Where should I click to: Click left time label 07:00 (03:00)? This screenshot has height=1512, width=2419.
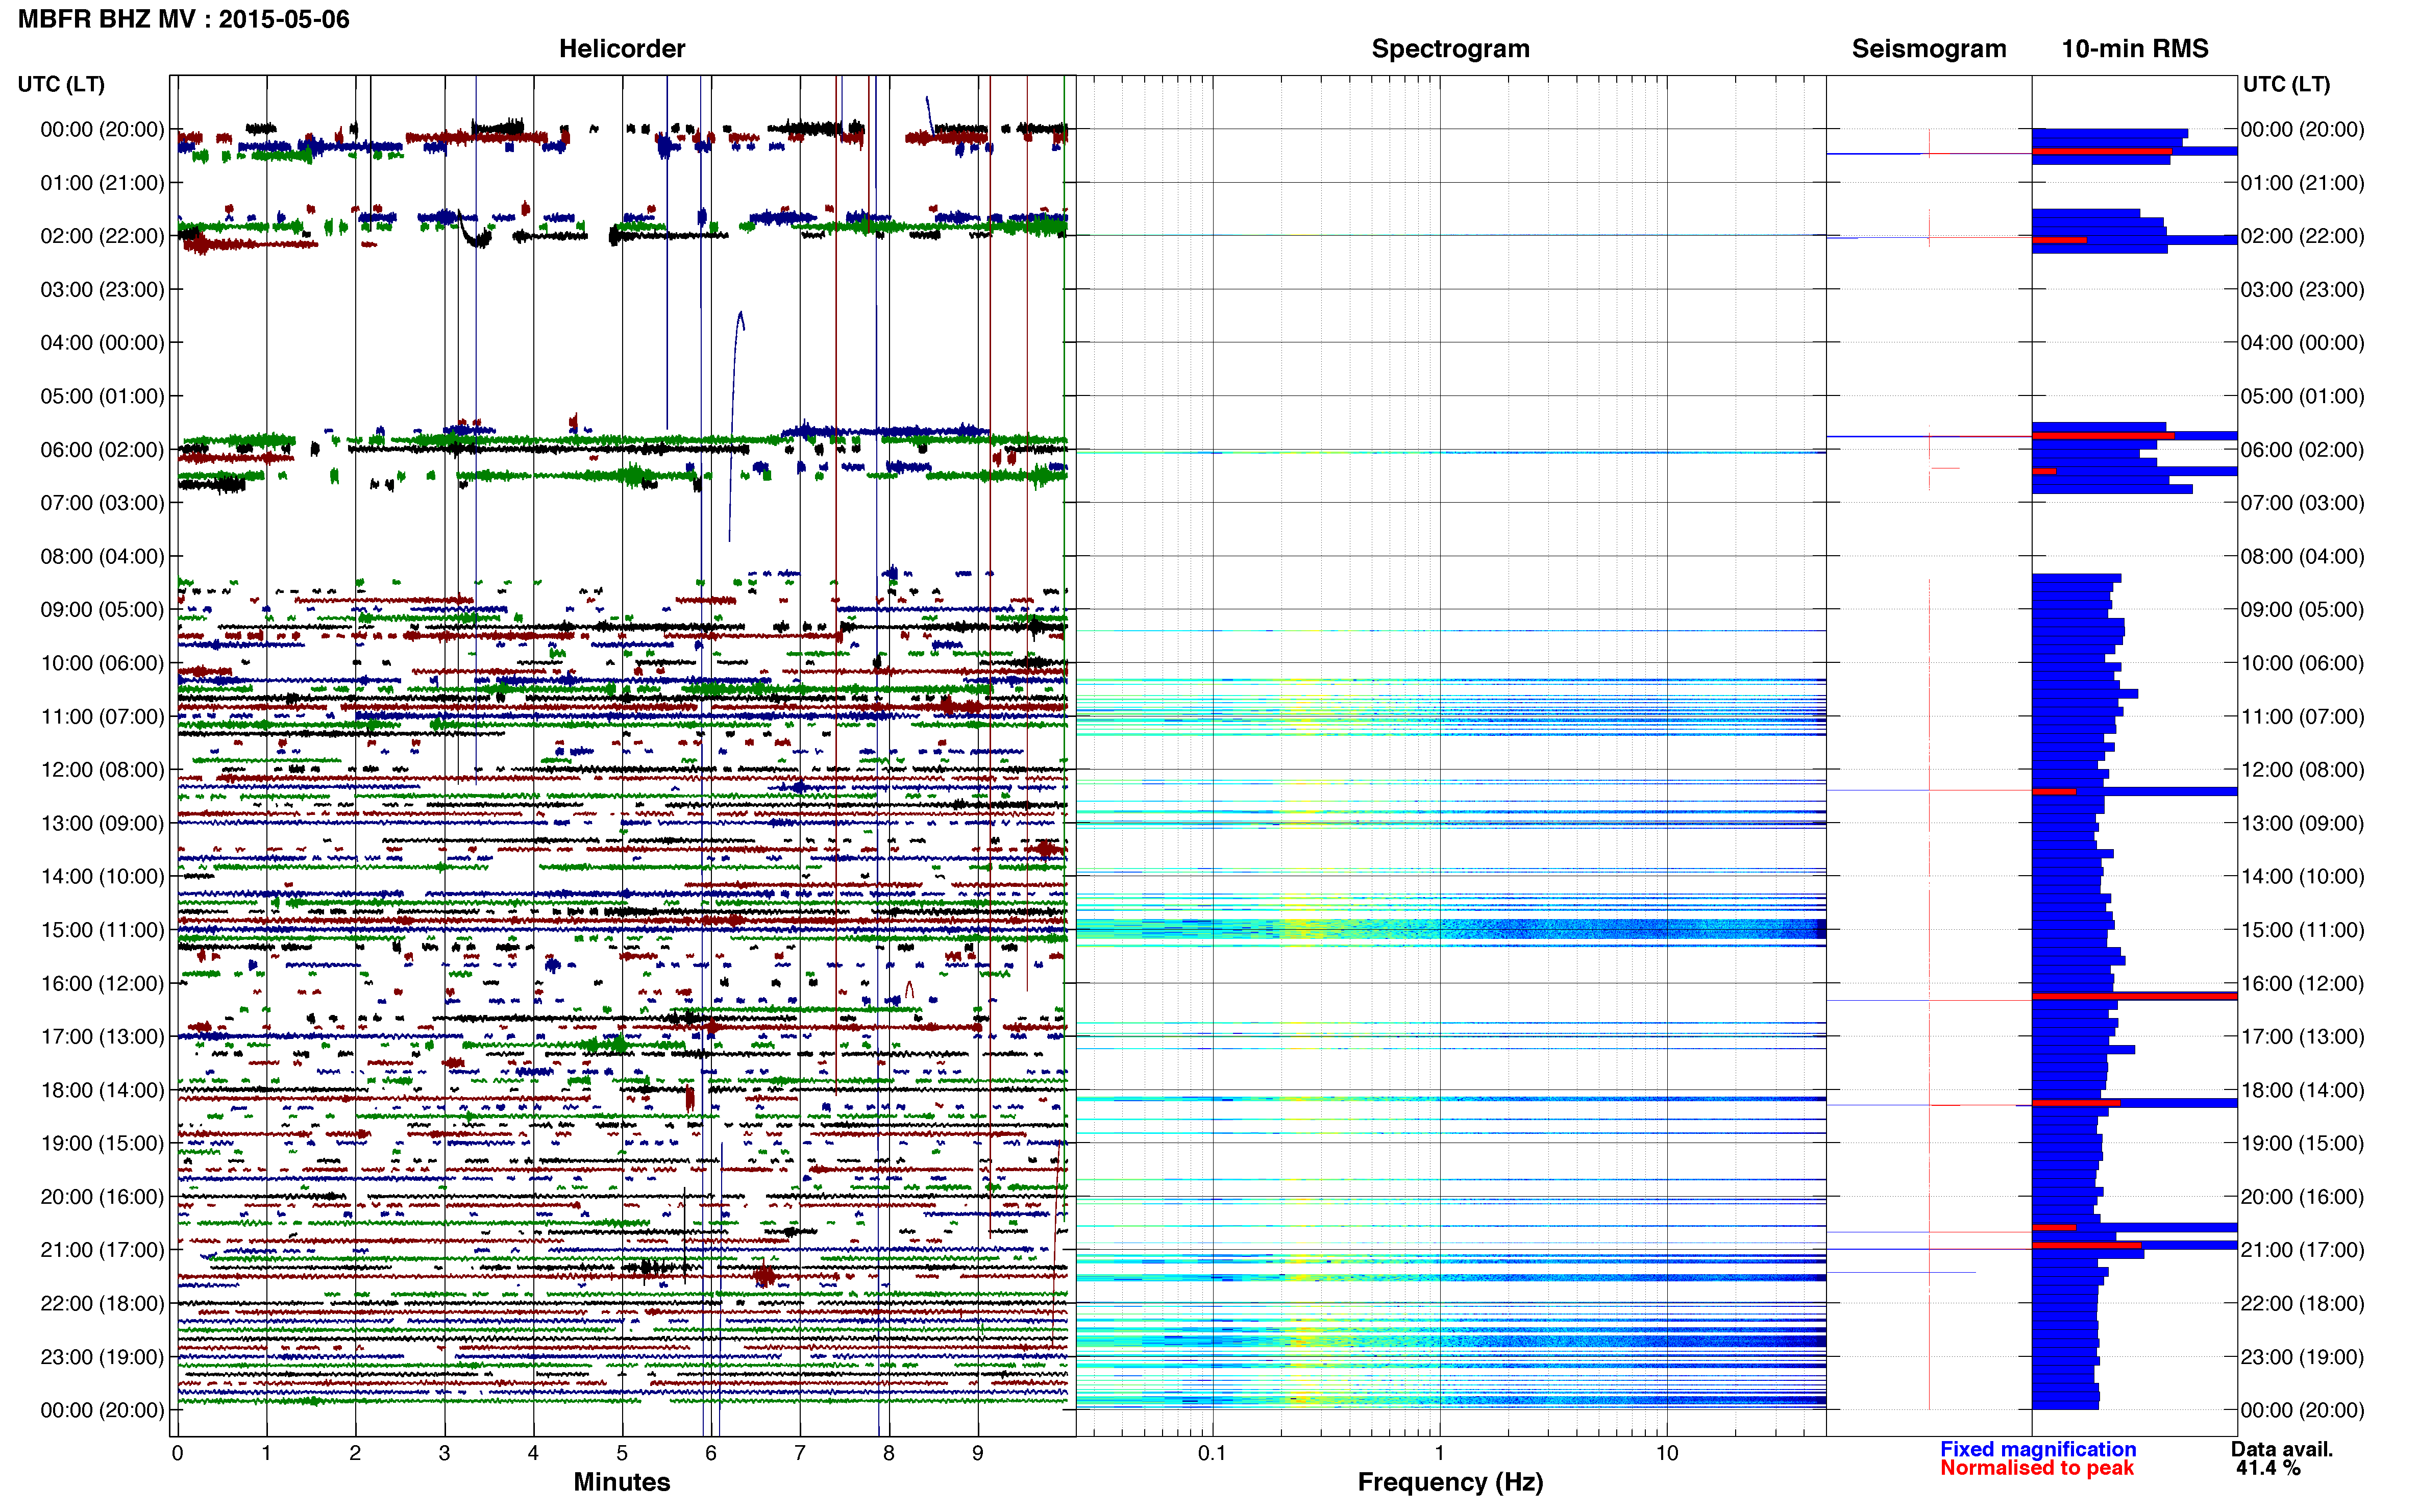point(102,502)
